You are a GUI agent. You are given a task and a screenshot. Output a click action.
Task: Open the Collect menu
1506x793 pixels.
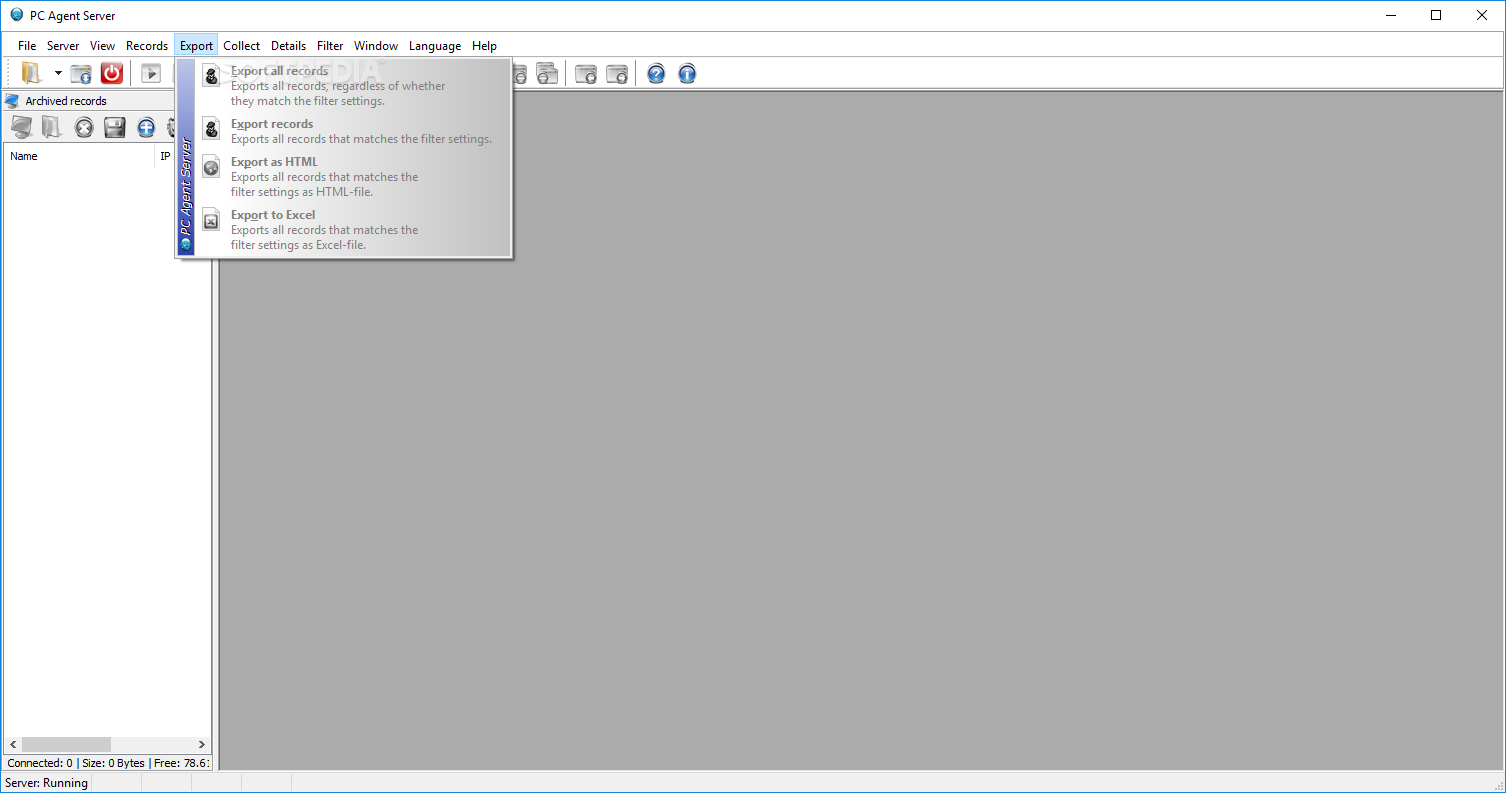[241, 46]
